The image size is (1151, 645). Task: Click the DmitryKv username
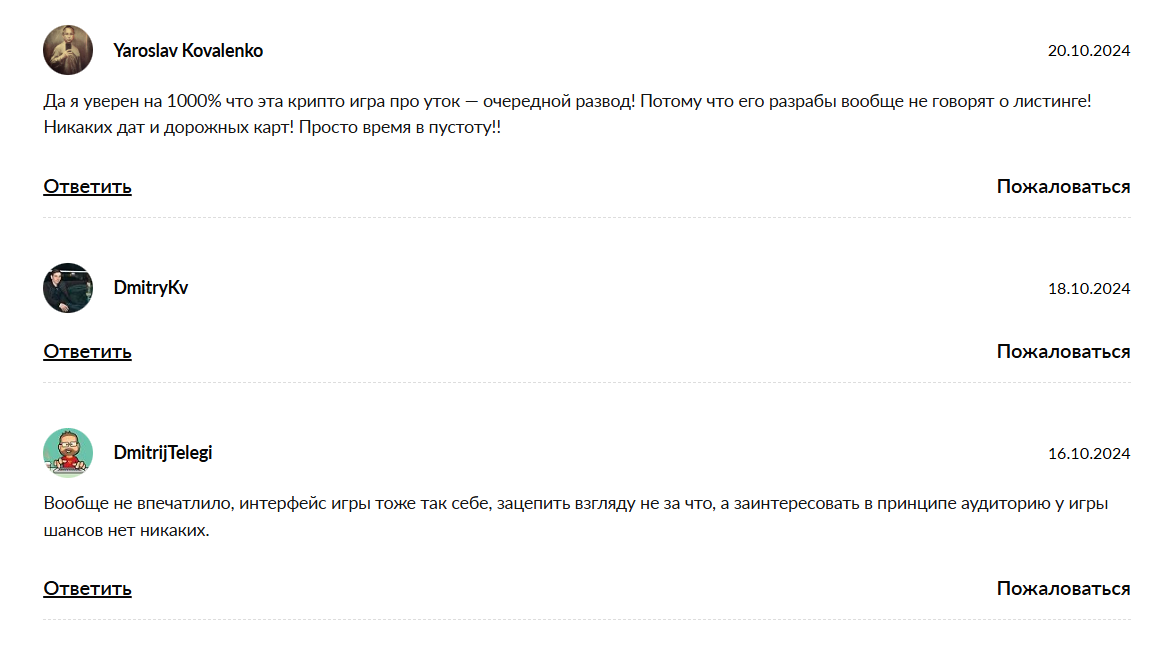coord(151,288)
